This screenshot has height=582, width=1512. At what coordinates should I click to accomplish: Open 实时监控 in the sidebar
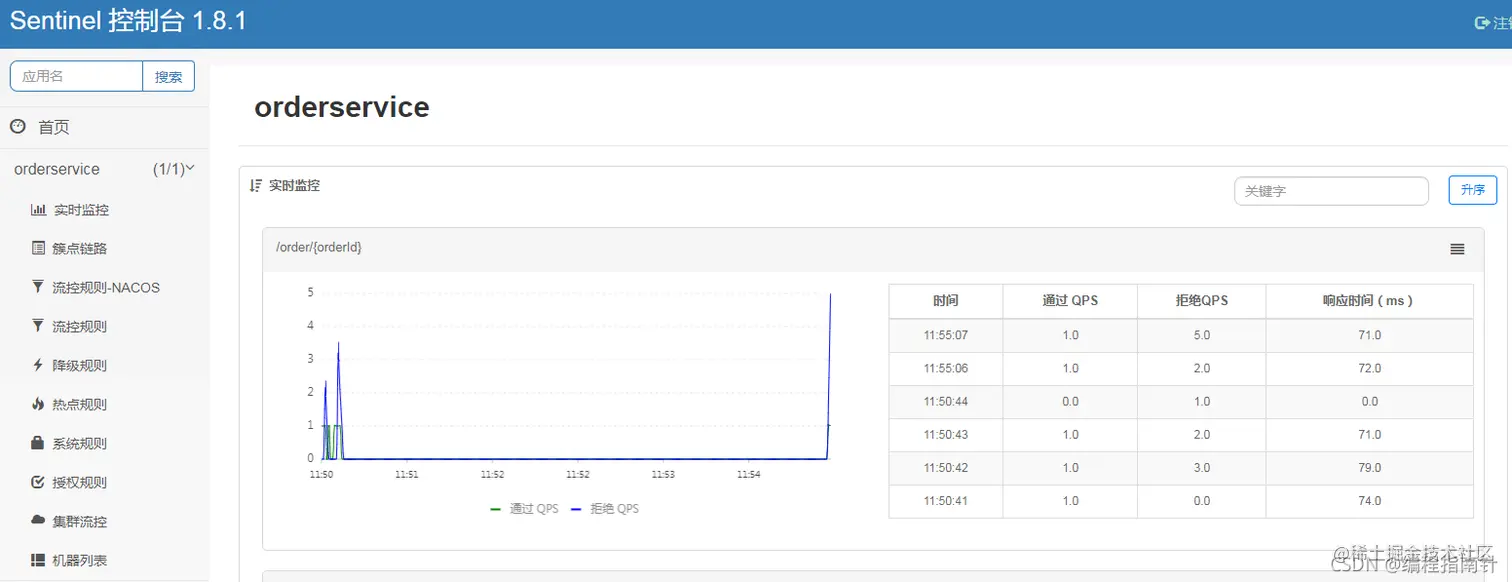coord(81,210)
